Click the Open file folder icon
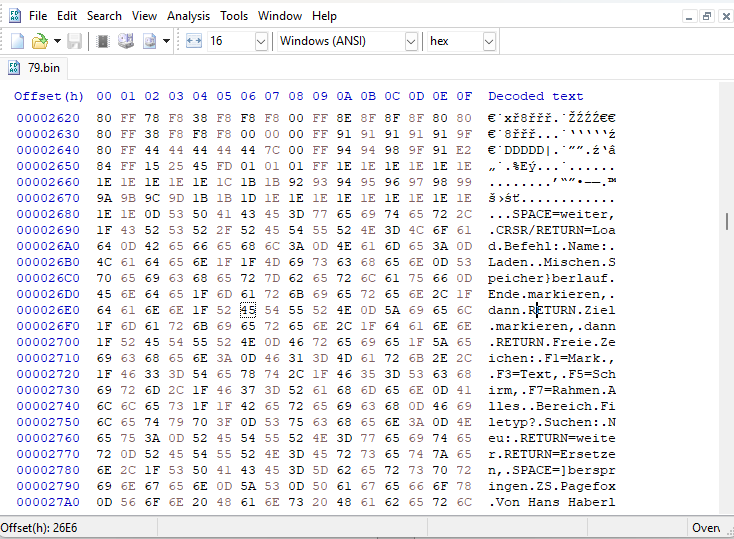The image size is (734, 539). pos(40,41)
